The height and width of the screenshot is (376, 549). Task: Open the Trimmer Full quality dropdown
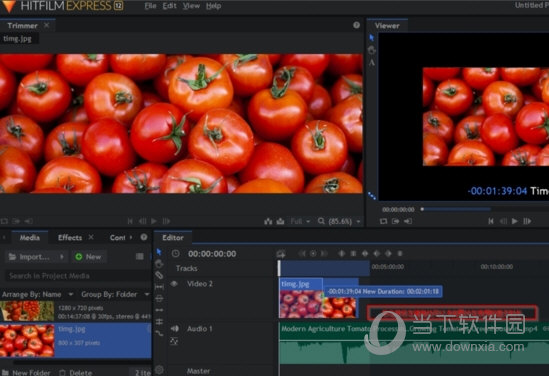pyautogui.click(x=300, y=221)
